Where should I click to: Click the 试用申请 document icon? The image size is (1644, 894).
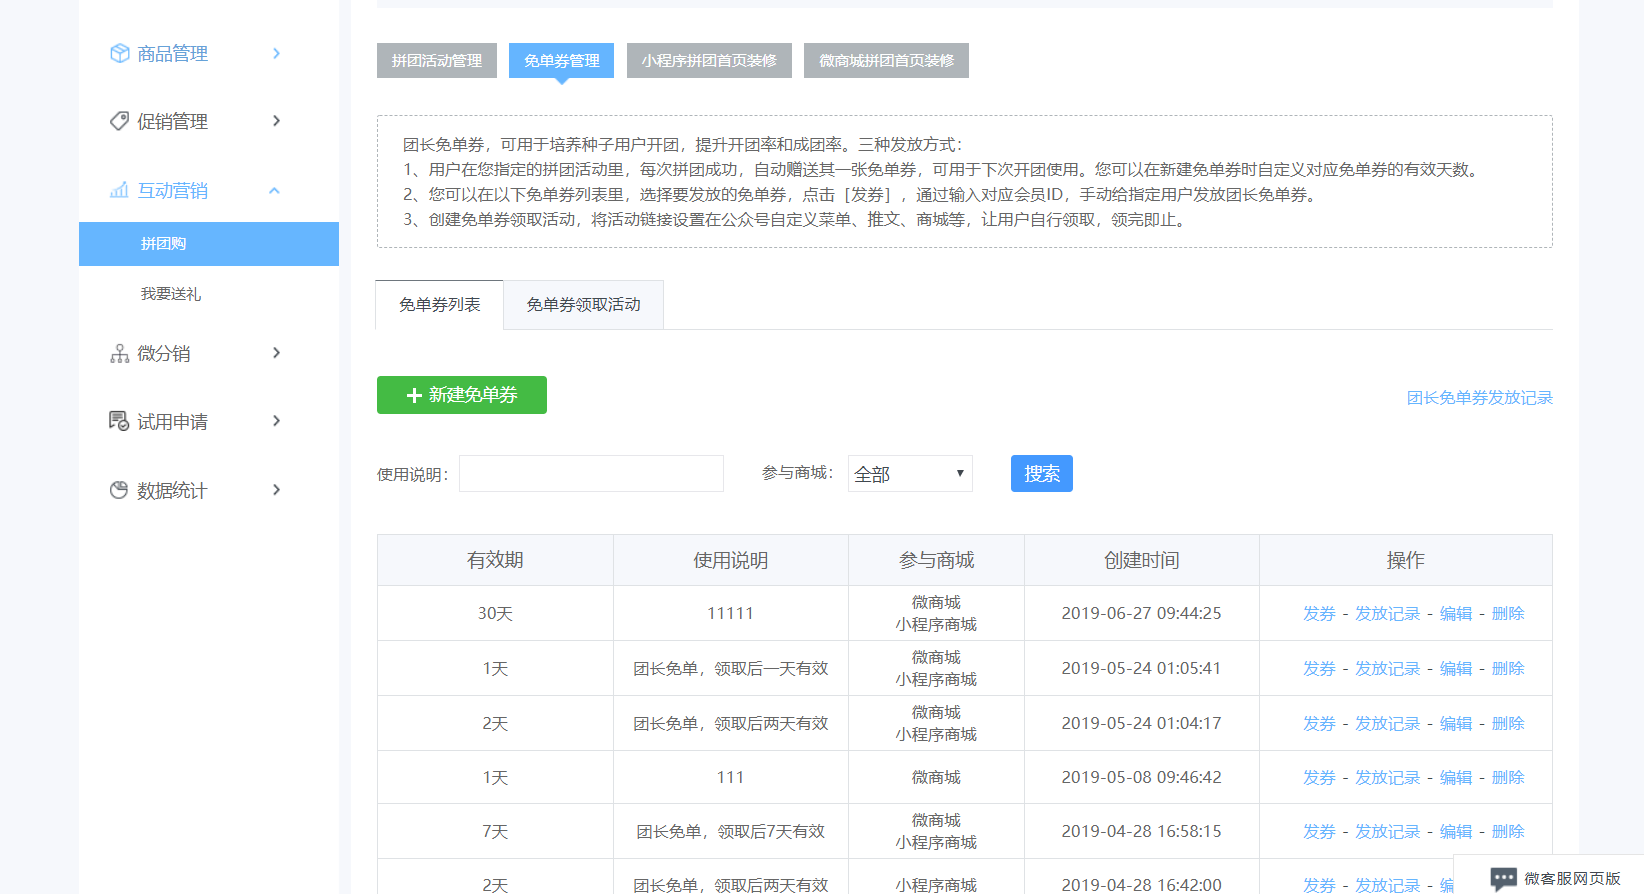(x=119, y=421)
